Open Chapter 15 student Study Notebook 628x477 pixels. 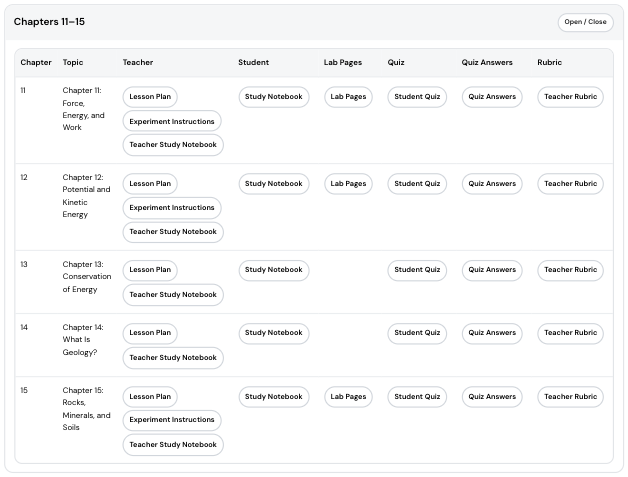[274, 396]
